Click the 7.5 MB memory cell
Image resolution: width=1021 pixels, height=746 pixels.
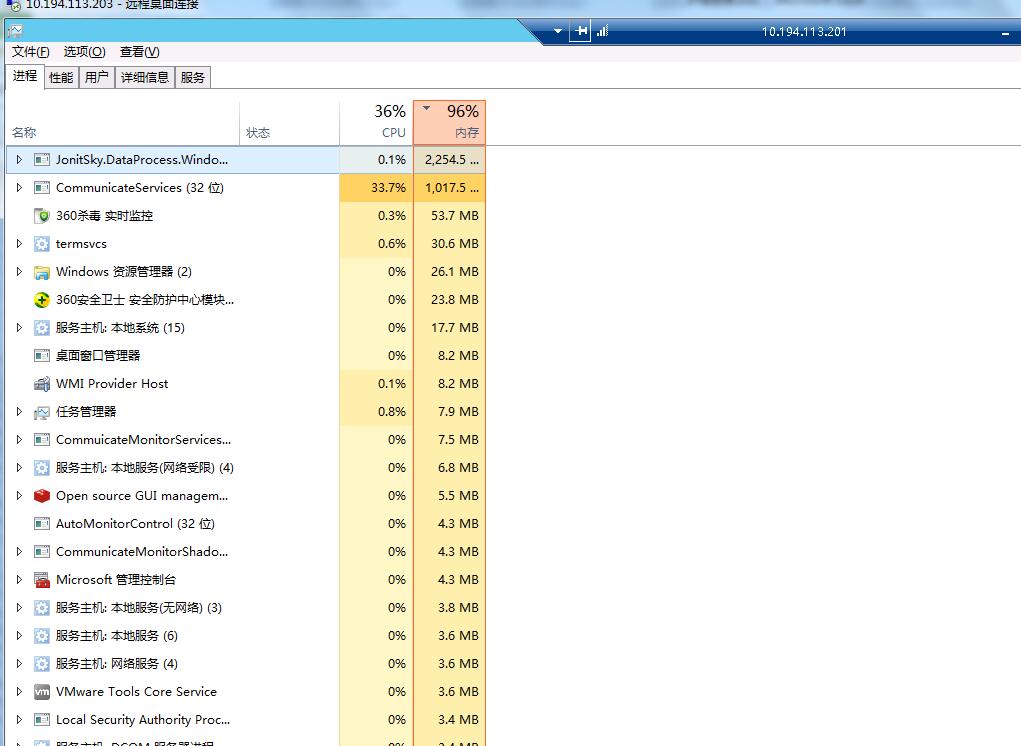[x=450, y=439]
